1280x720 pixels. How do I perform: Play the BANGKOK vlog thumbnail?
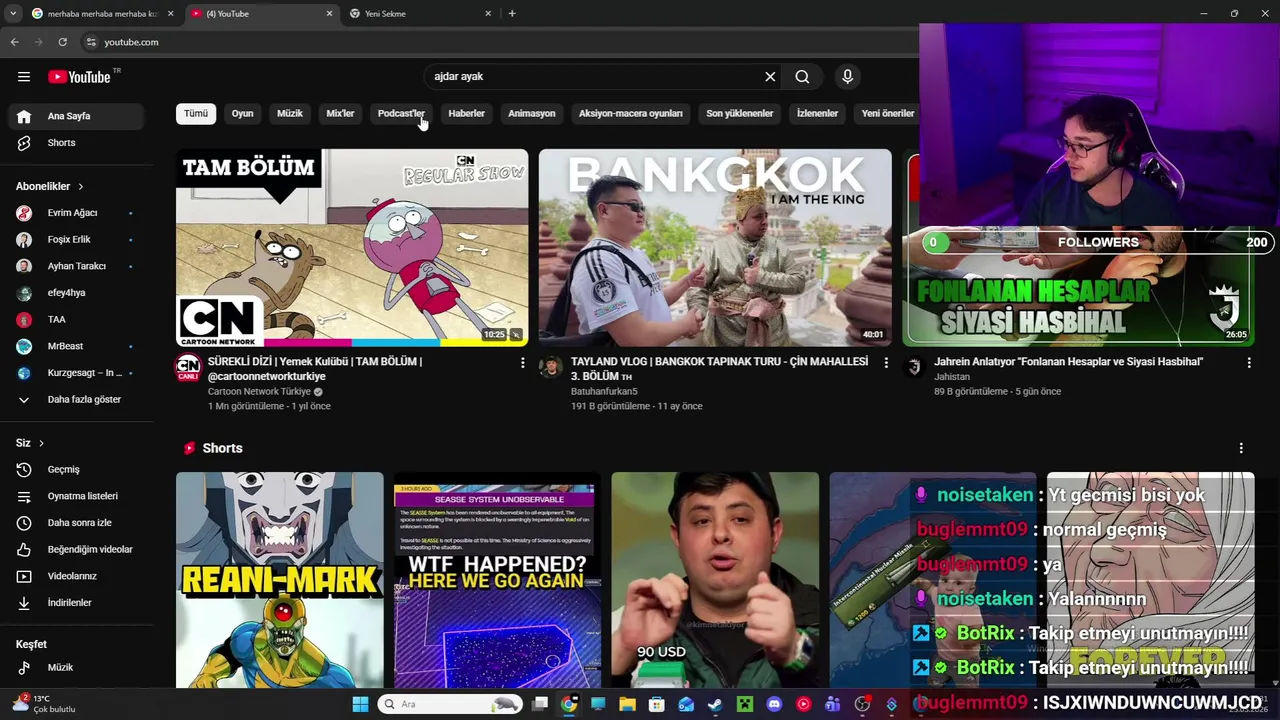pyautogui.click(x=715, y=248)
